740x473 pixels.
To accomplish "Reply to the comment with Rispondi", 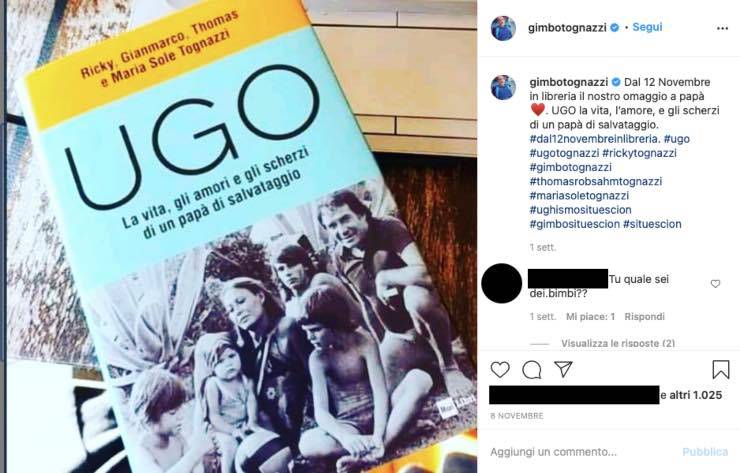I will pos(644,316).
